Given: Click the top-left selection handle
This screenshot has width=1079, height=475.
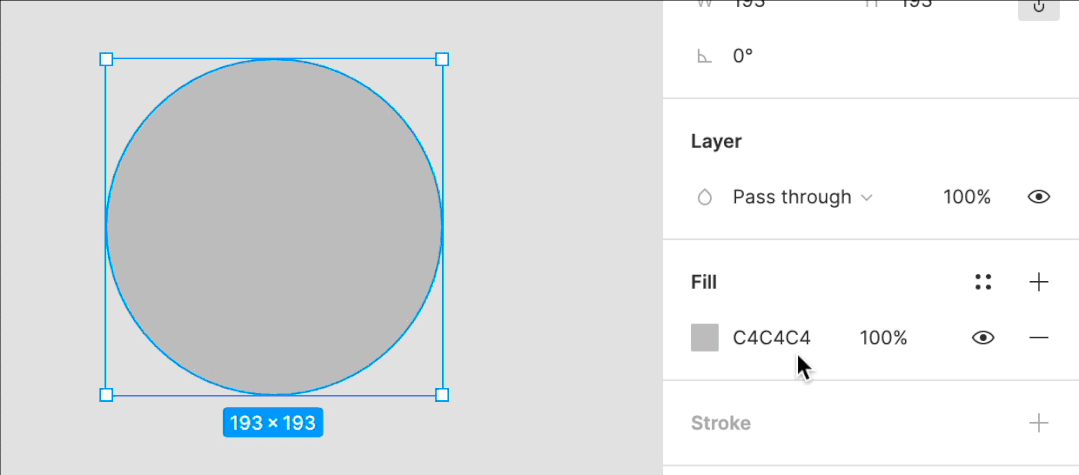Looking at the screenshot, I should point(107,60).
